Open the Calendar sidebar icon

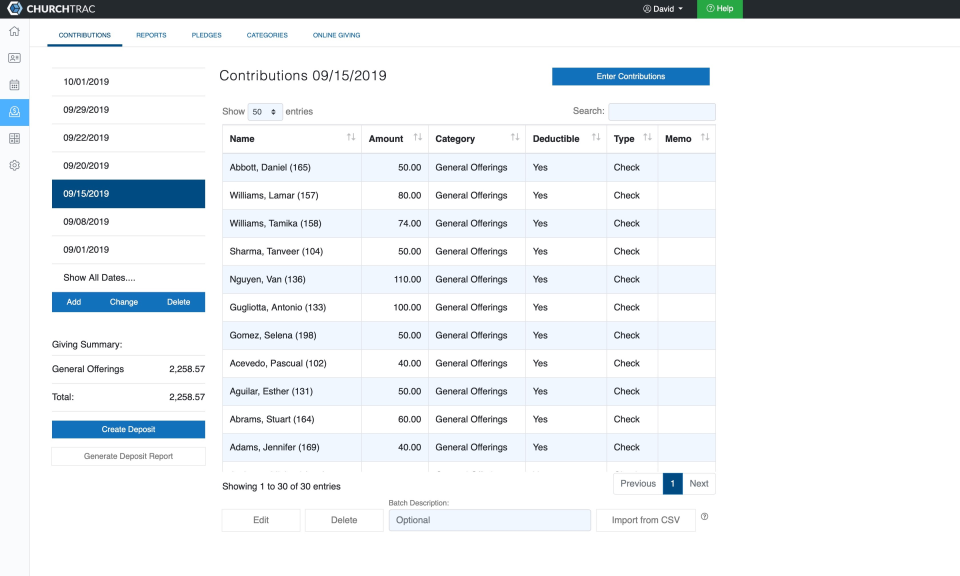click(x=14, y=86)
